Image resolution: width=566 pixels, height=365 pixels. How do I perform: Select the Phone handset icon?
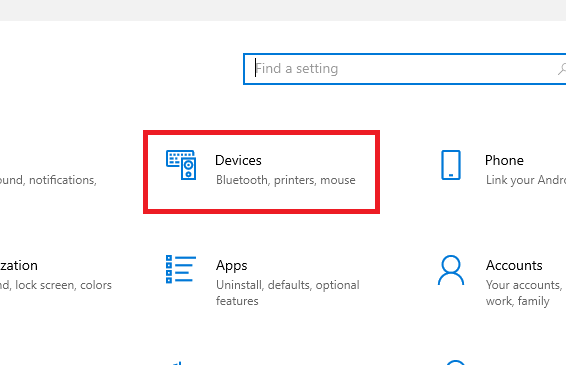(x=451, y=165)
